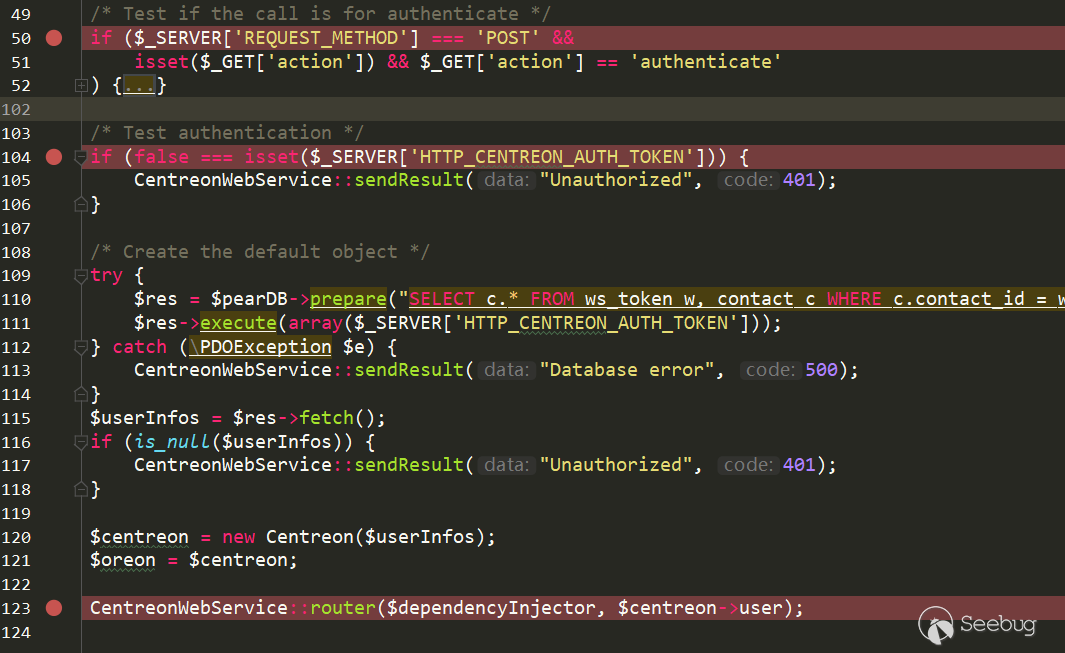Click the empty current line 102
The height and width of the screenshot is (653, 1065).
click(x=571, y=109)
